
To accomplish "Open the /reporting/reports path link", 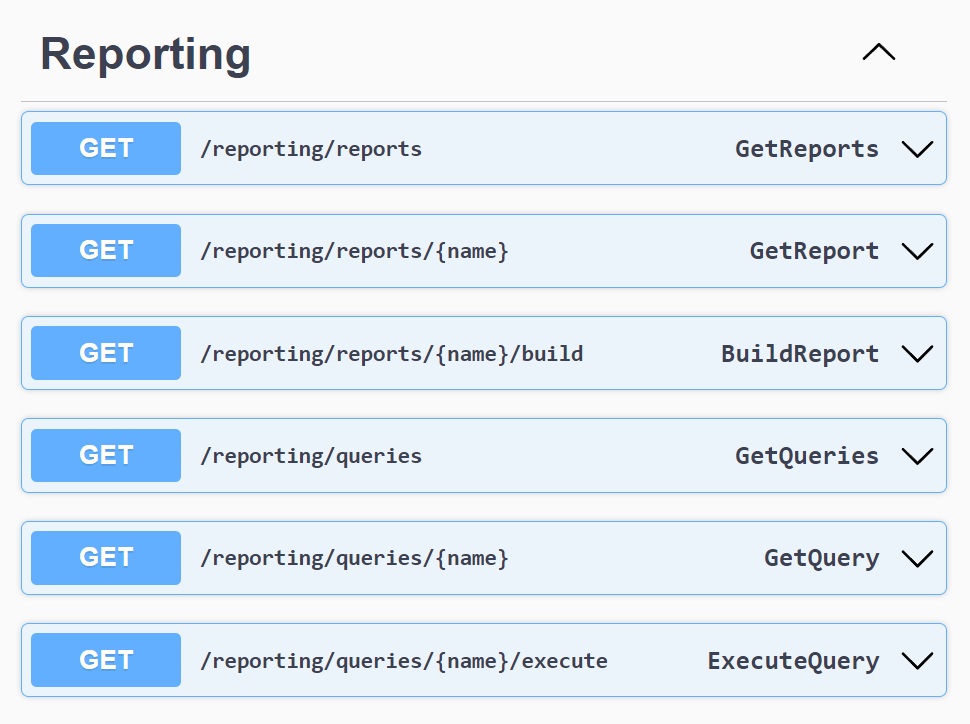I will pyautogui.click(x=311, y=150).
